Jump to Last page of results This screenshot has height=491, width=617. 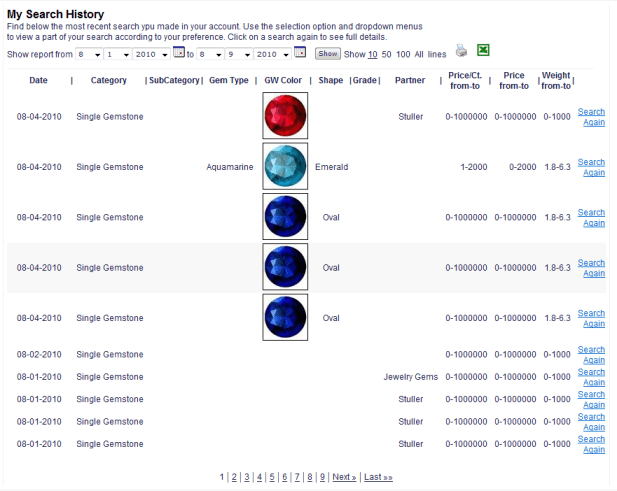[x=378, y=478]
